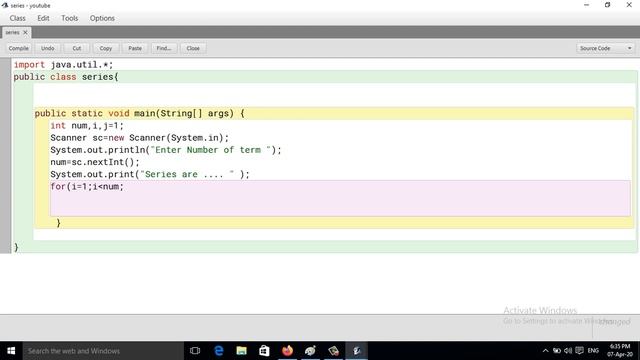Click the Search the web and Windows box
640x360 pixels.
coord(103,351)
